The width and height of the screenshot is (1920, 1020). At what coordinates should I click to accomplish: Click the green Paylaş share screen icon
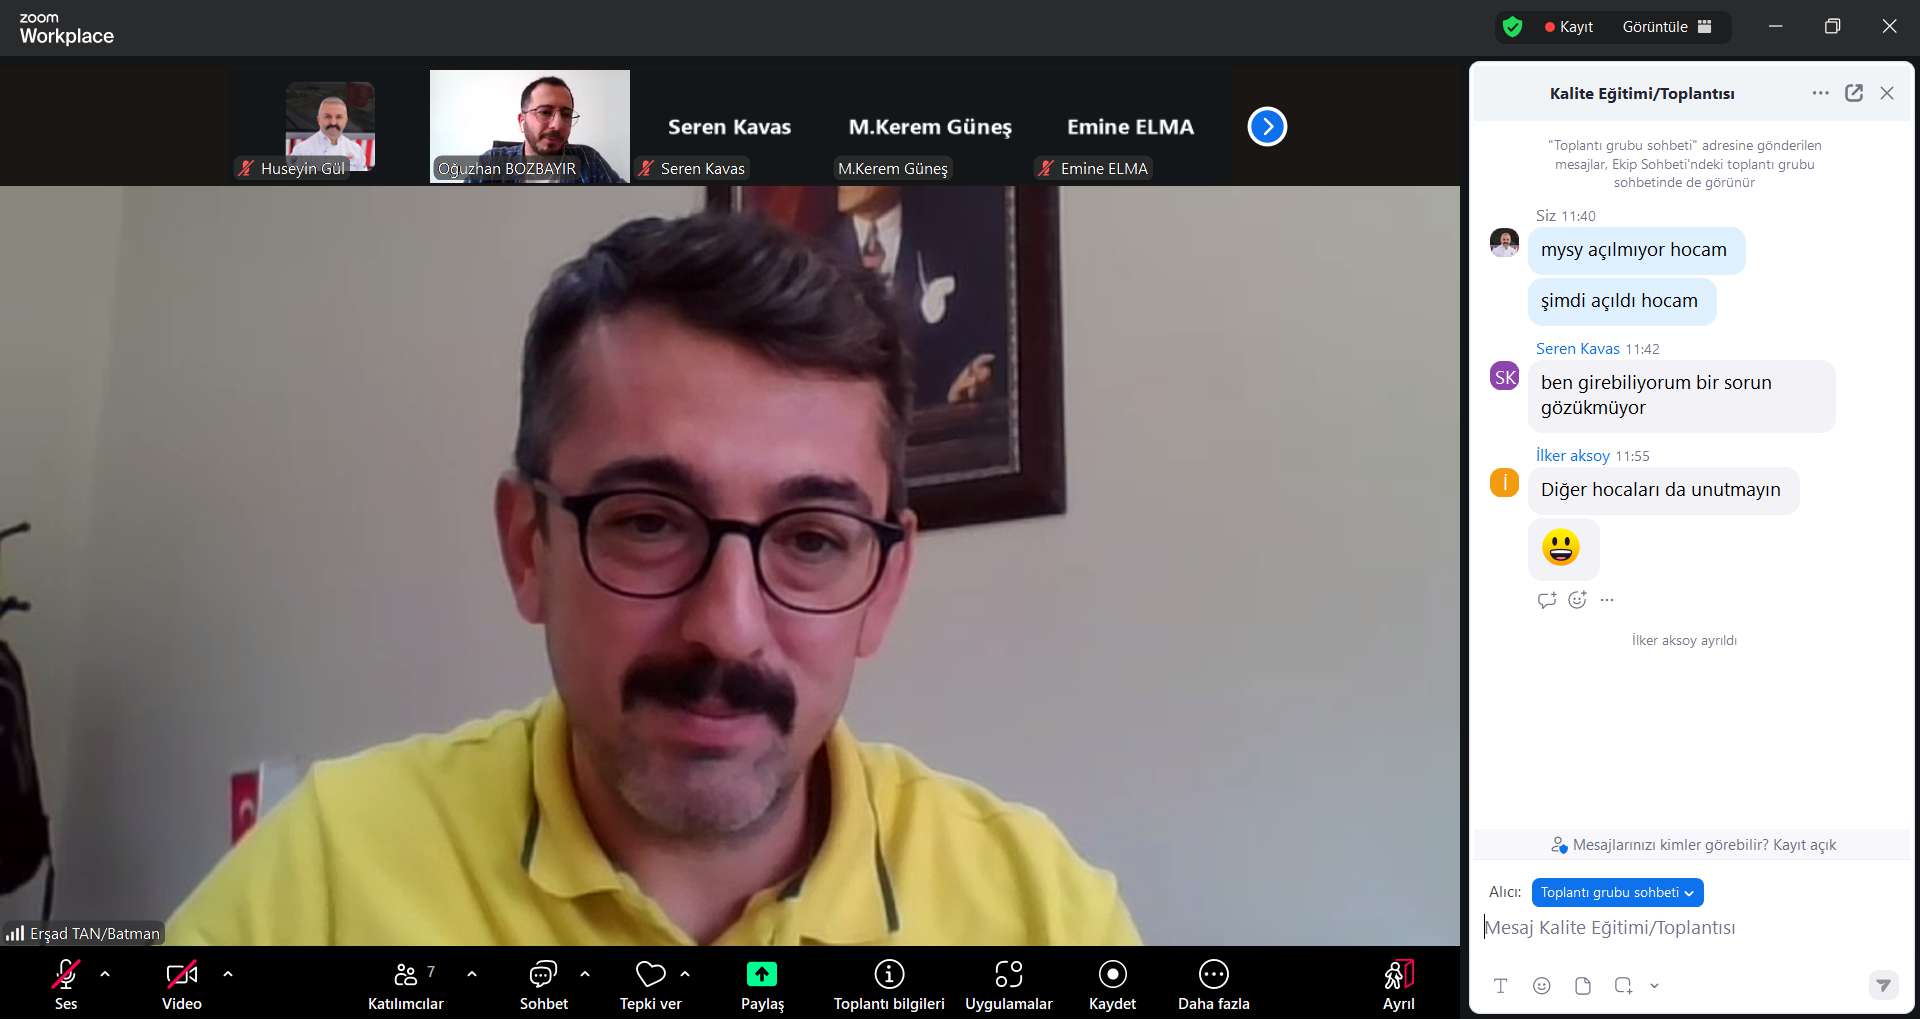coord(761,974)
